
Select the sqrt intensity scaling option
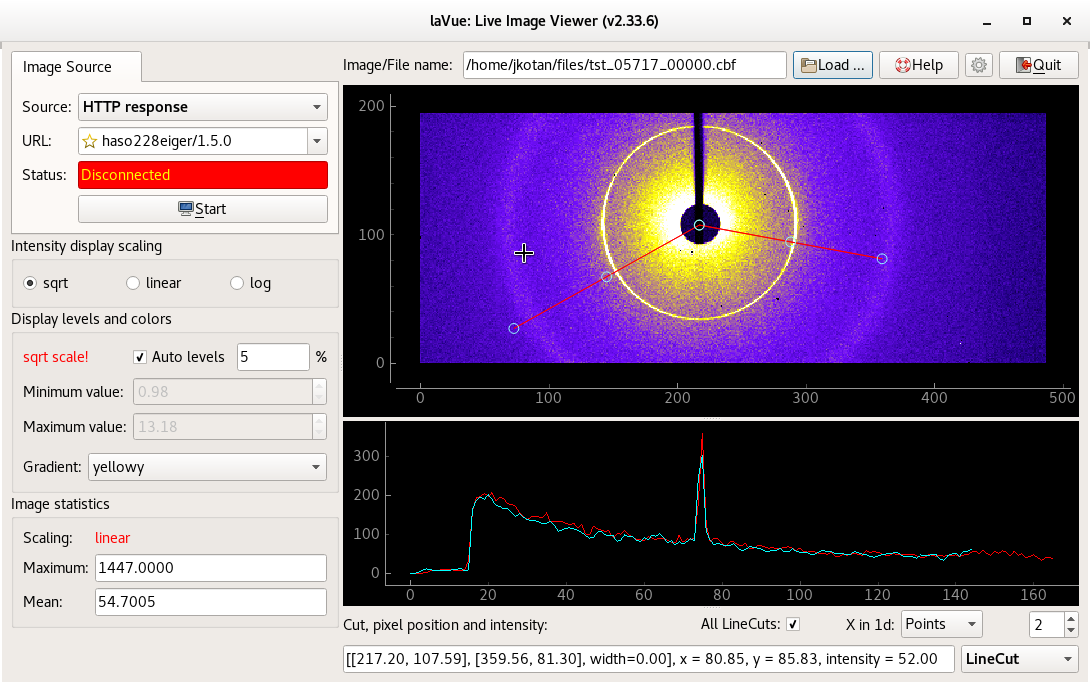click(31, 283)
